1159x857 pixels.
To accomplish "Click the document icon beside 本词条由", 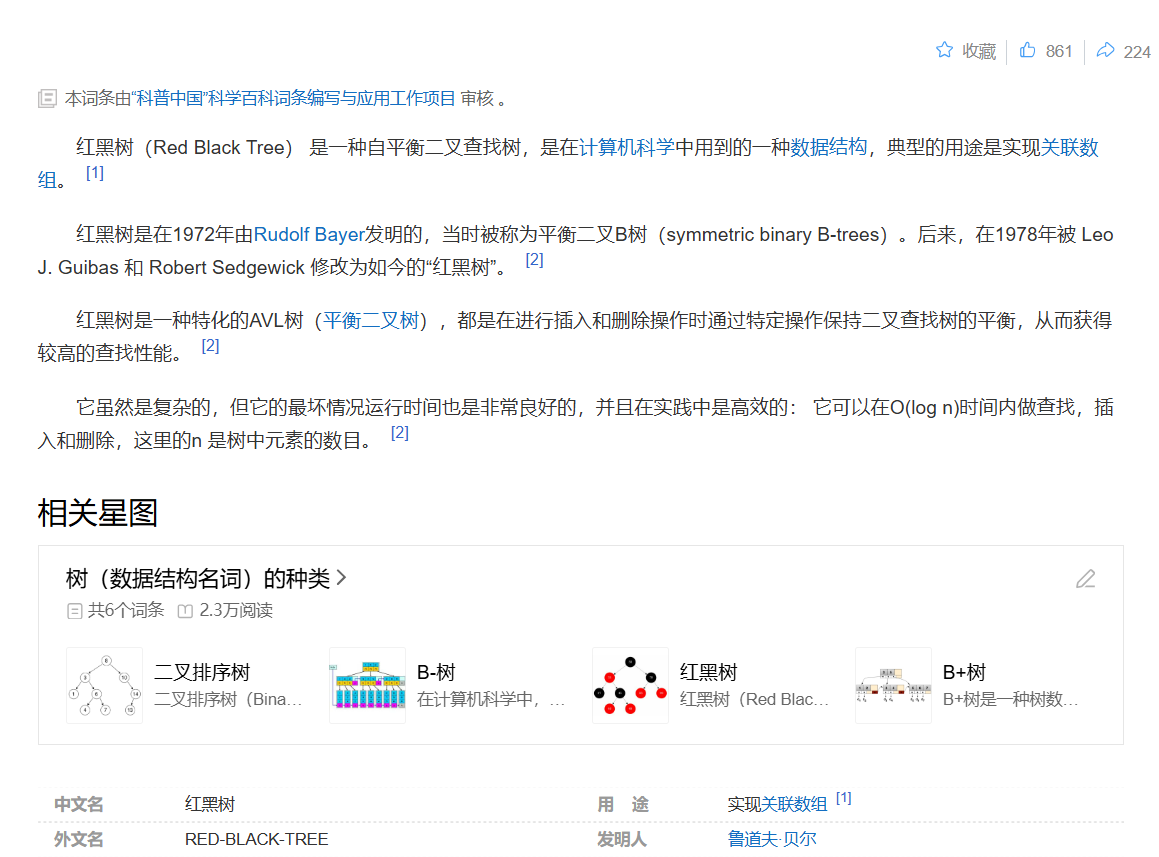I will pyautogui.click(x=47, y=98).
